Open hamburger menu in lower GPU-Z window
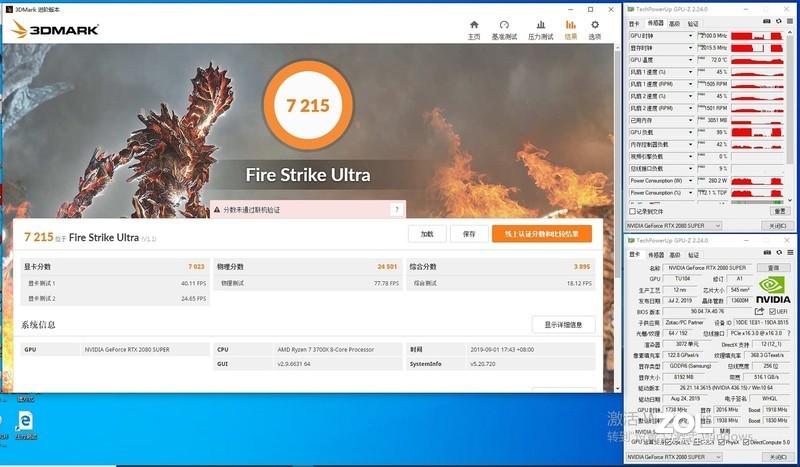 pyautogui.click(x=790, y=253)
